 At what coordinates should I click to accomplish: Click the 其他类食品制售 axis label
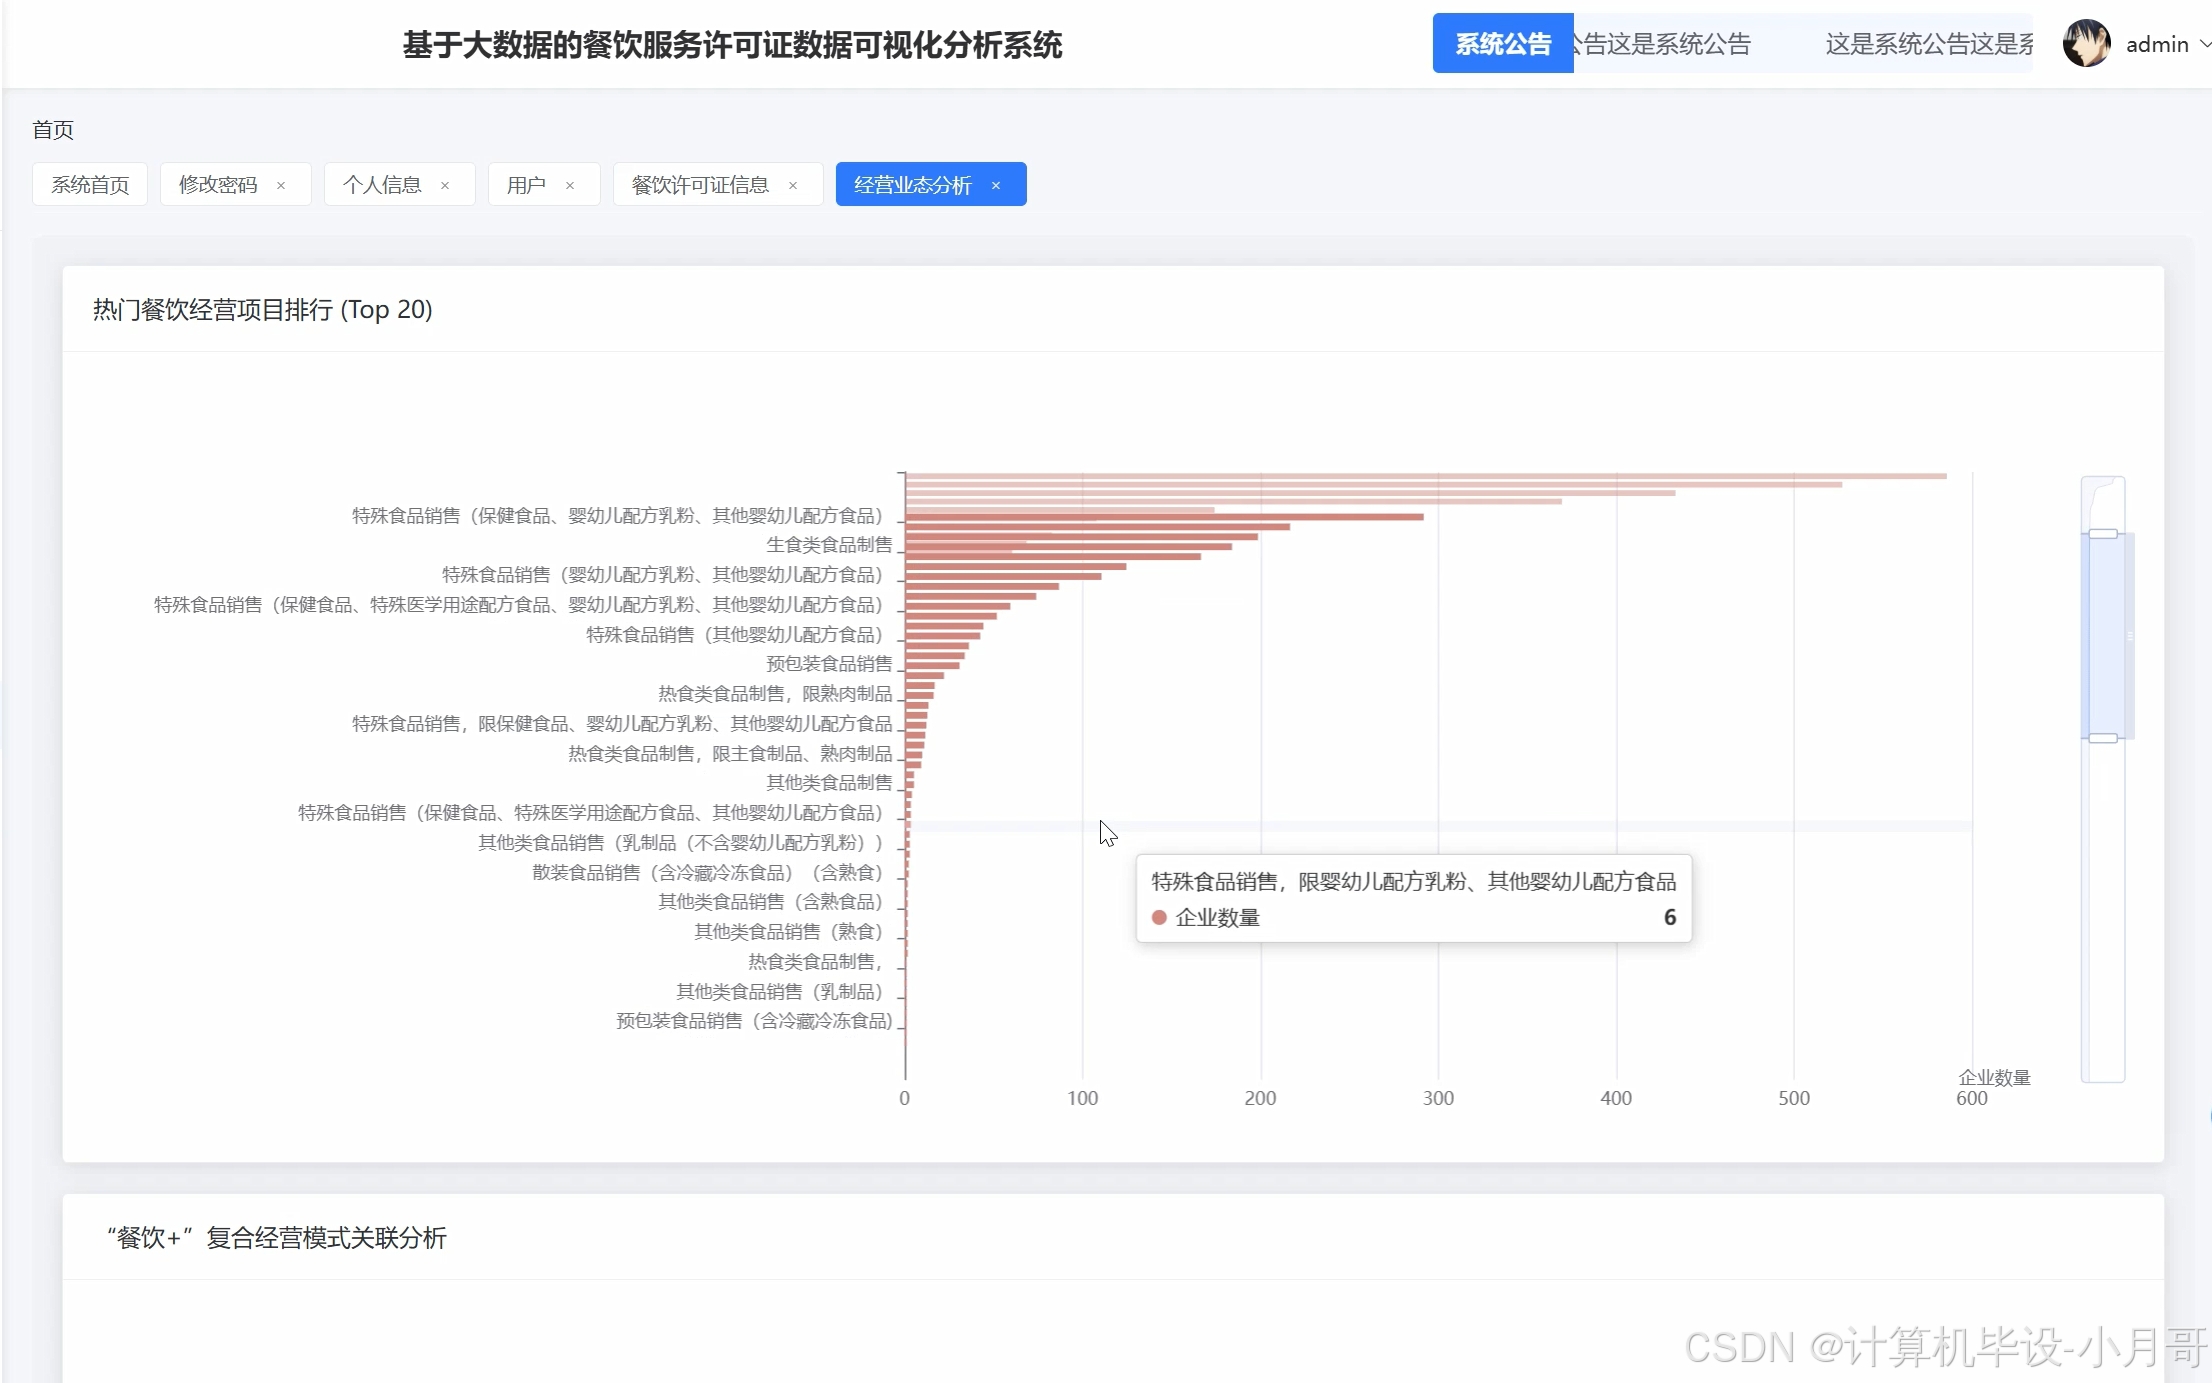pyautogui.click(x=829, y=783)
